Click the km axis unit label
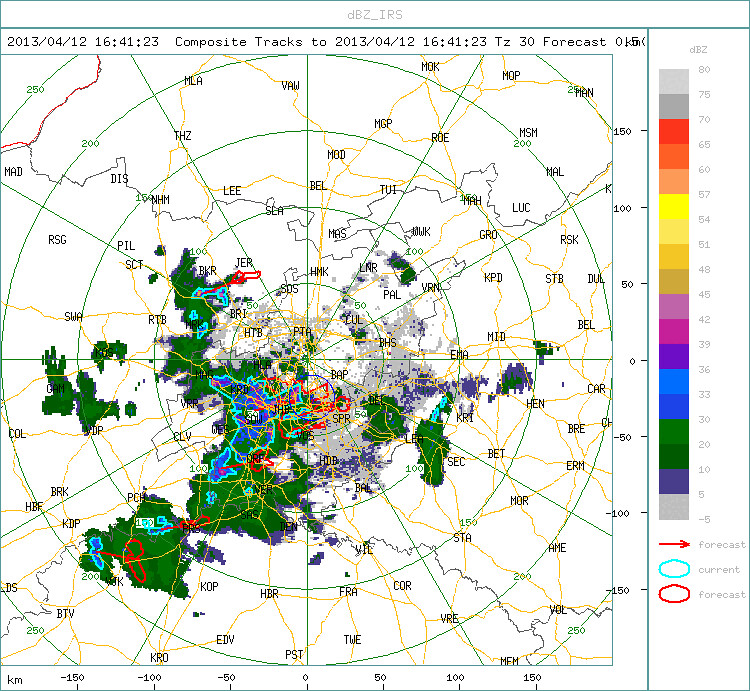750x691 pixels. pyautogui.click(x=15, y=680)
